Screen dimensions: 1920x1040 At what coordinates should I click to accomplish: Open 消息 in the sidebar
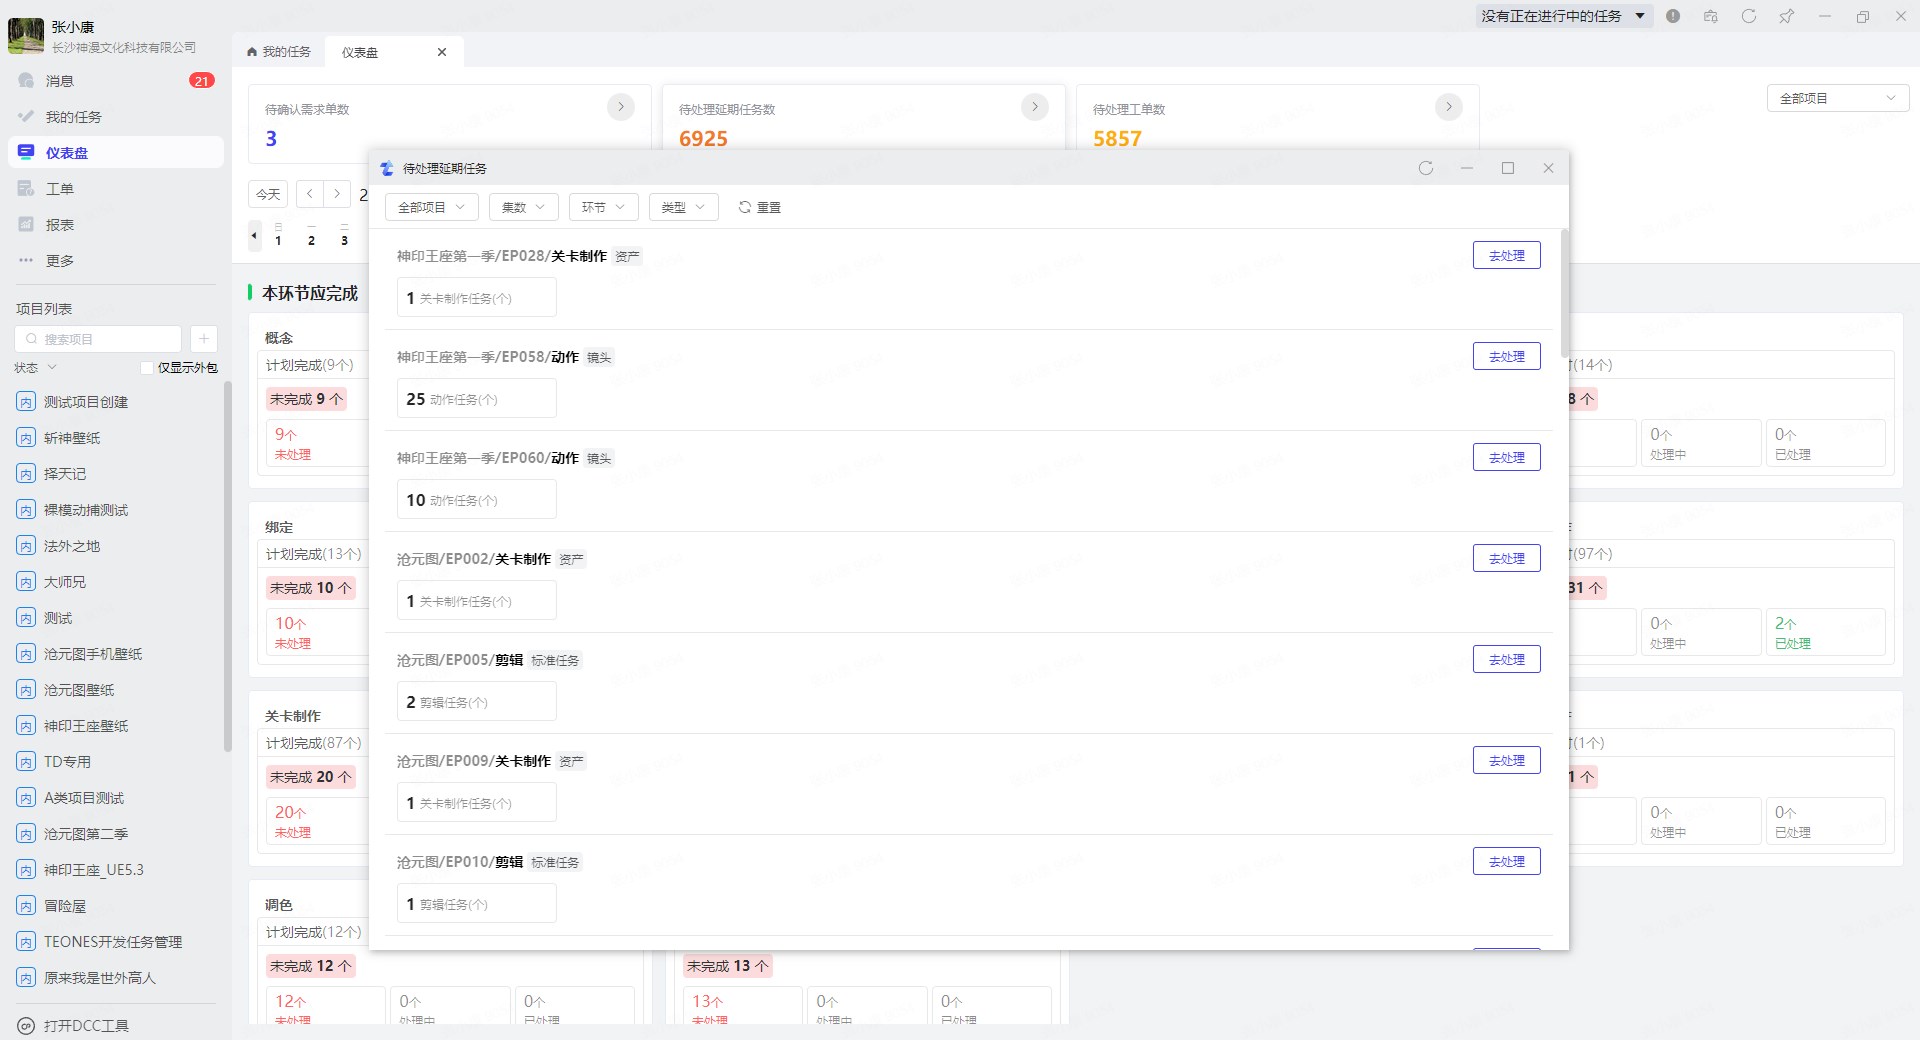(x=60, y=81)
